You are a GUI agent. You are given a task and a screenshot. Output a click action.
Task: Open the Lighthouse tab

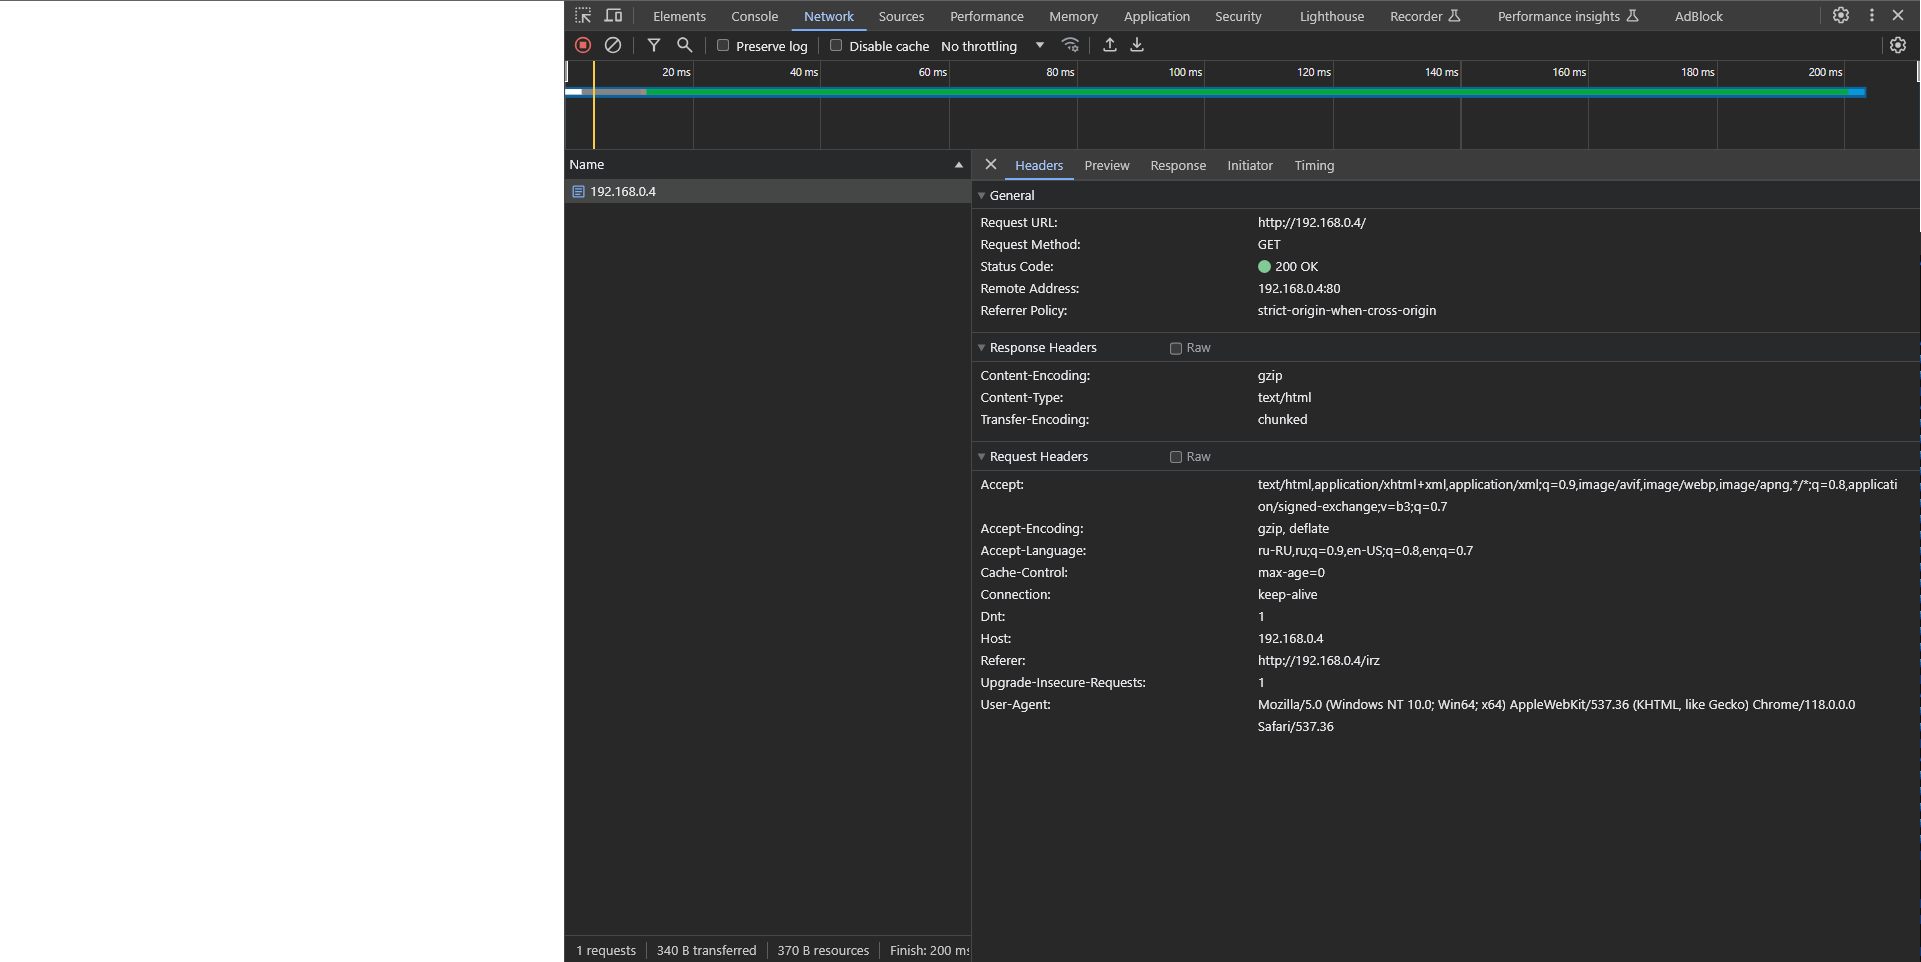(1331, 16)
